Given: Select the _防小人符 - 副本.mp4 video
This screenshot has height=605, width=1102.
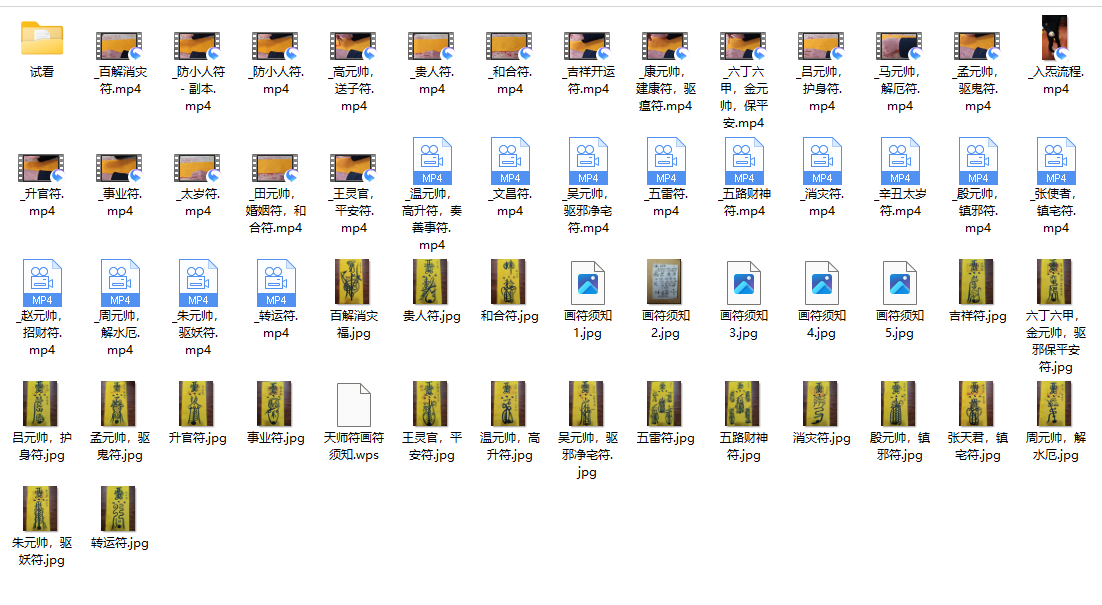Looking at the screenshot, I should pyautogui.click(x=198, y=46).
